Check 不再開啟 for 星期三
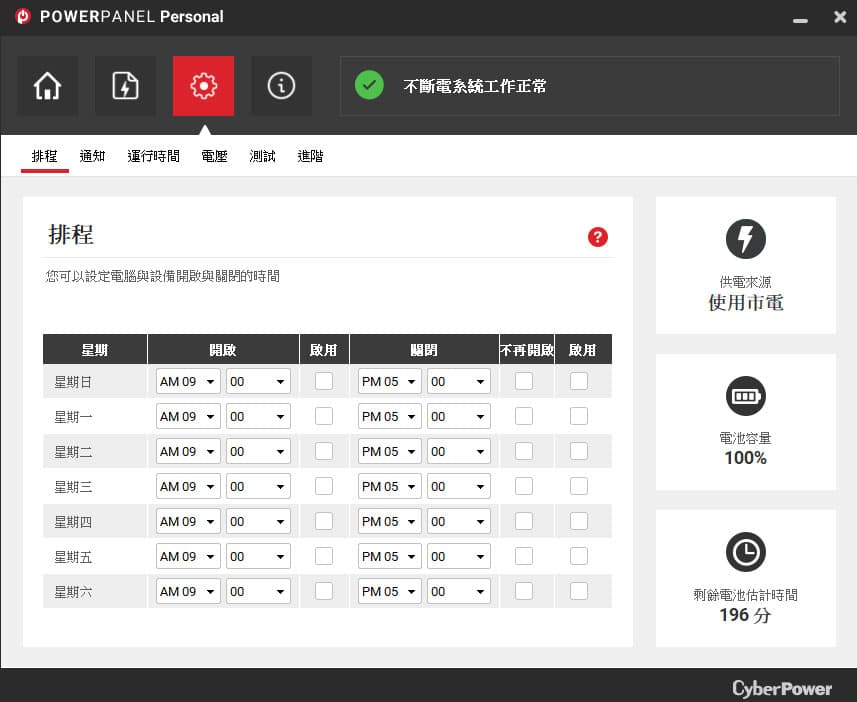The width and height of the screenshot is (857, 702). [x=524, y=486]
